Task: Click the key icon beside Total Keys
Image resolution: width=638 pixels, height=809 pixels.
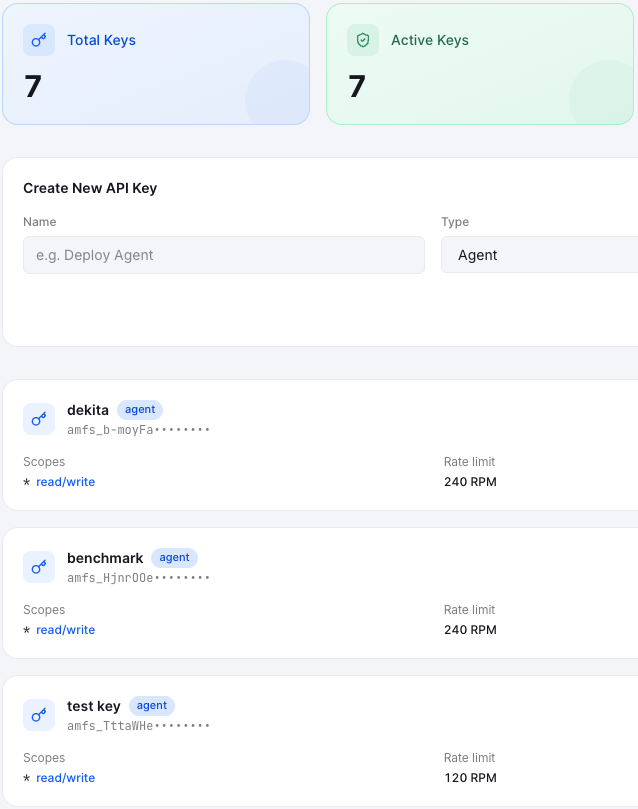Action: [x=39, y=40]
